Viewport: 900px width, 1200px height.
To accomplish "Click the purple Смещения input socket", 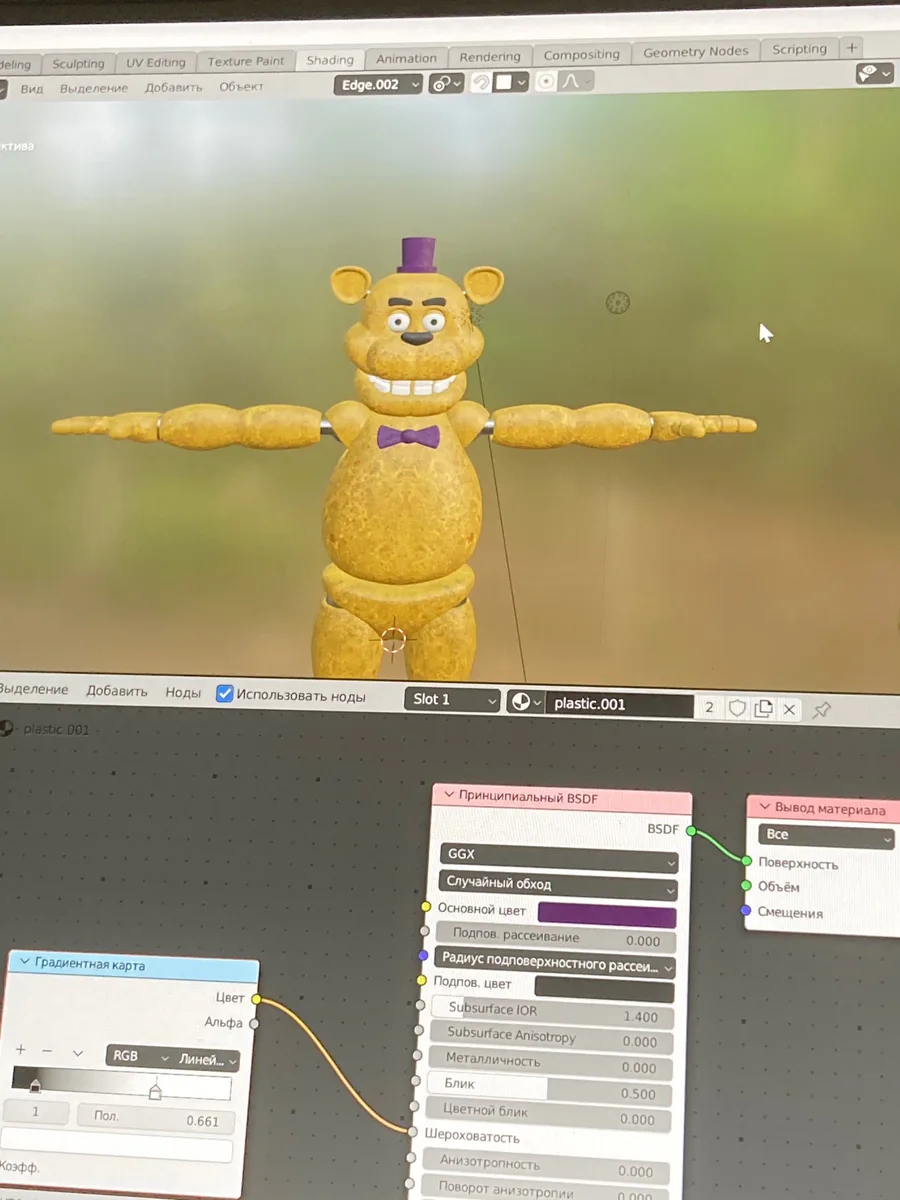I will click(746, 910).
